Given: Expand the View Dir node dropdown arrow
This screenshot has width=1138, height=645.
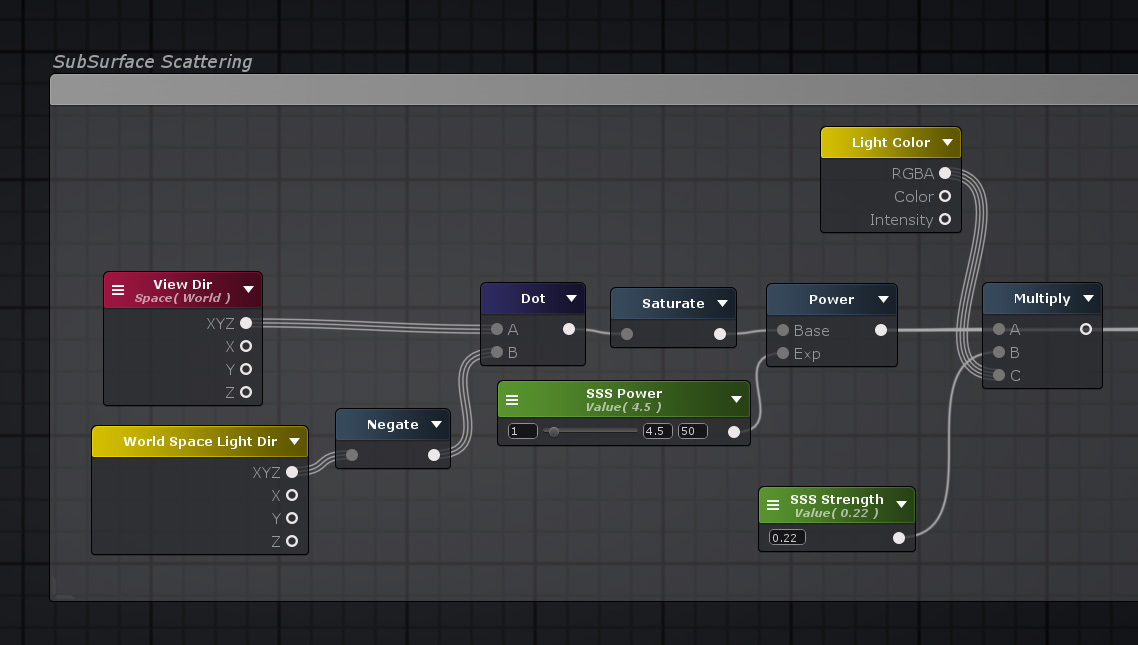Looking at the screenshot, I should (x=248, y=289).
